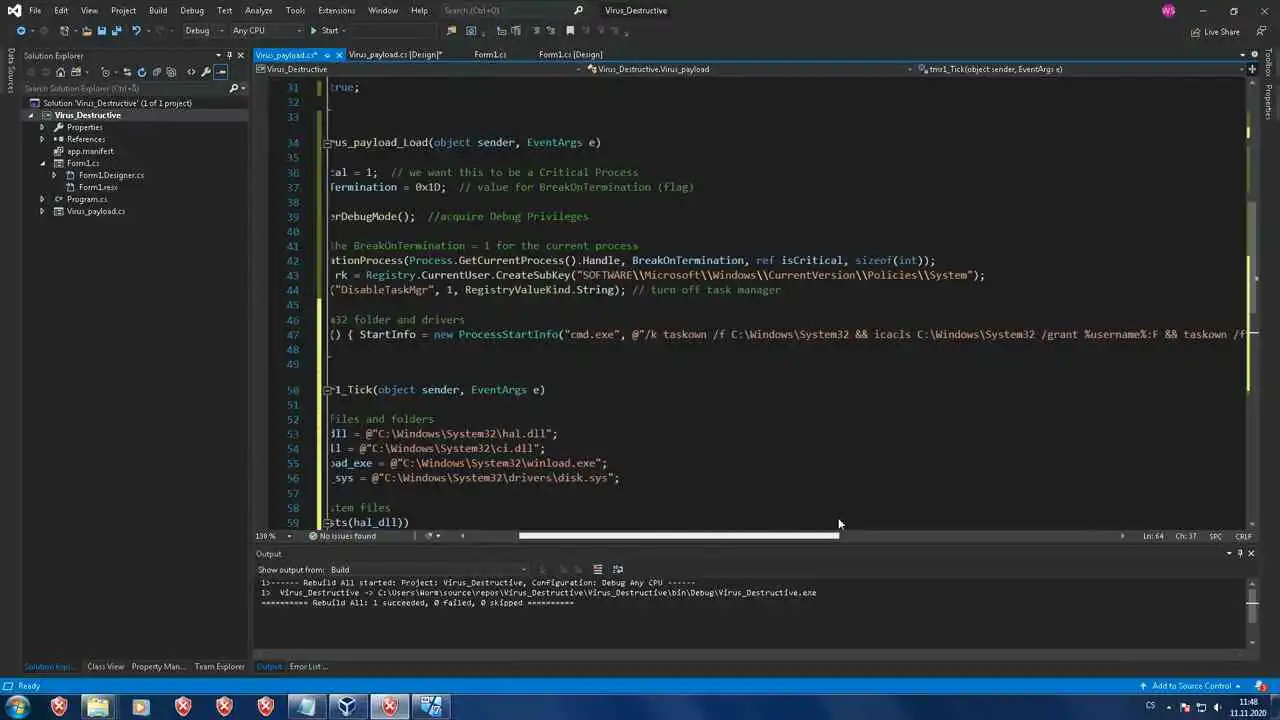Click the bookmark icon in main toolbar
This screenshot has height=720, width=1280.
[570, 31]
